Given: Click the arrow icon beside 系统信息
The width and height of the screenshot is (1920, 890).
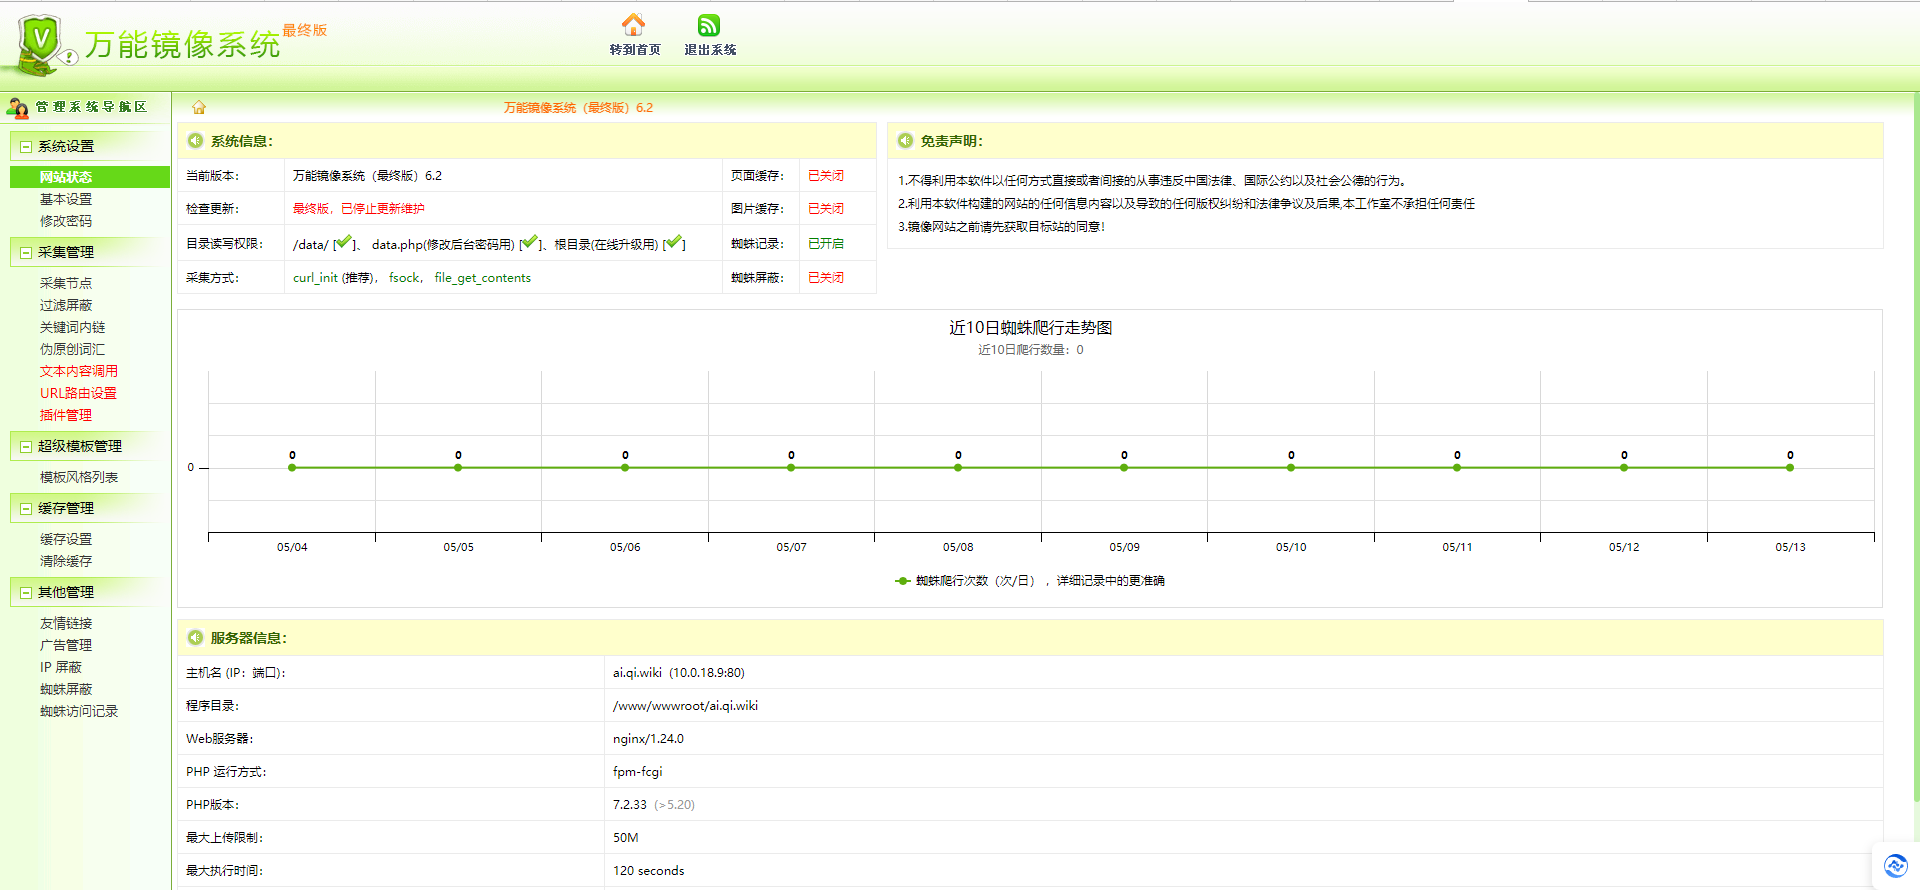Looking at the screenshot, I should (x=195, y=141).
